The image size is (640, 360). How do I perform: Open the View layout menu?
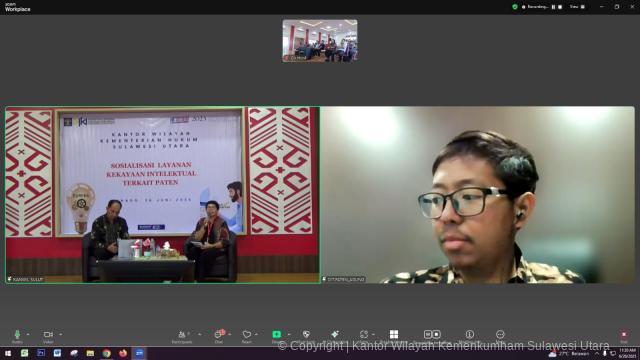[577, 7]
